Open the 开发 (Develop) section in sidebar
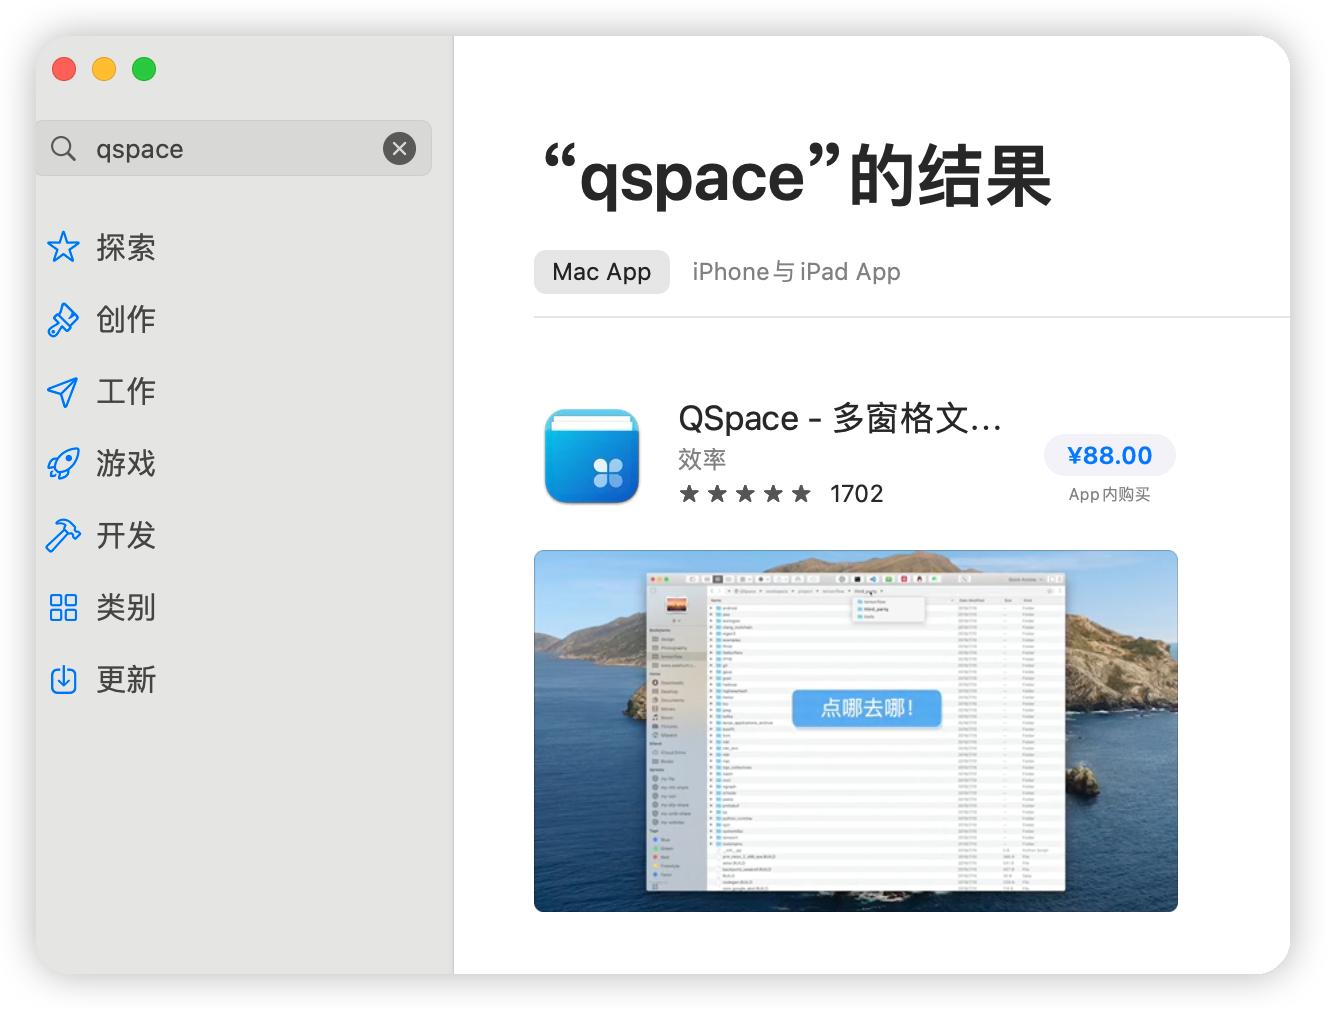1326x1010 pixels. tap(124, 535)
